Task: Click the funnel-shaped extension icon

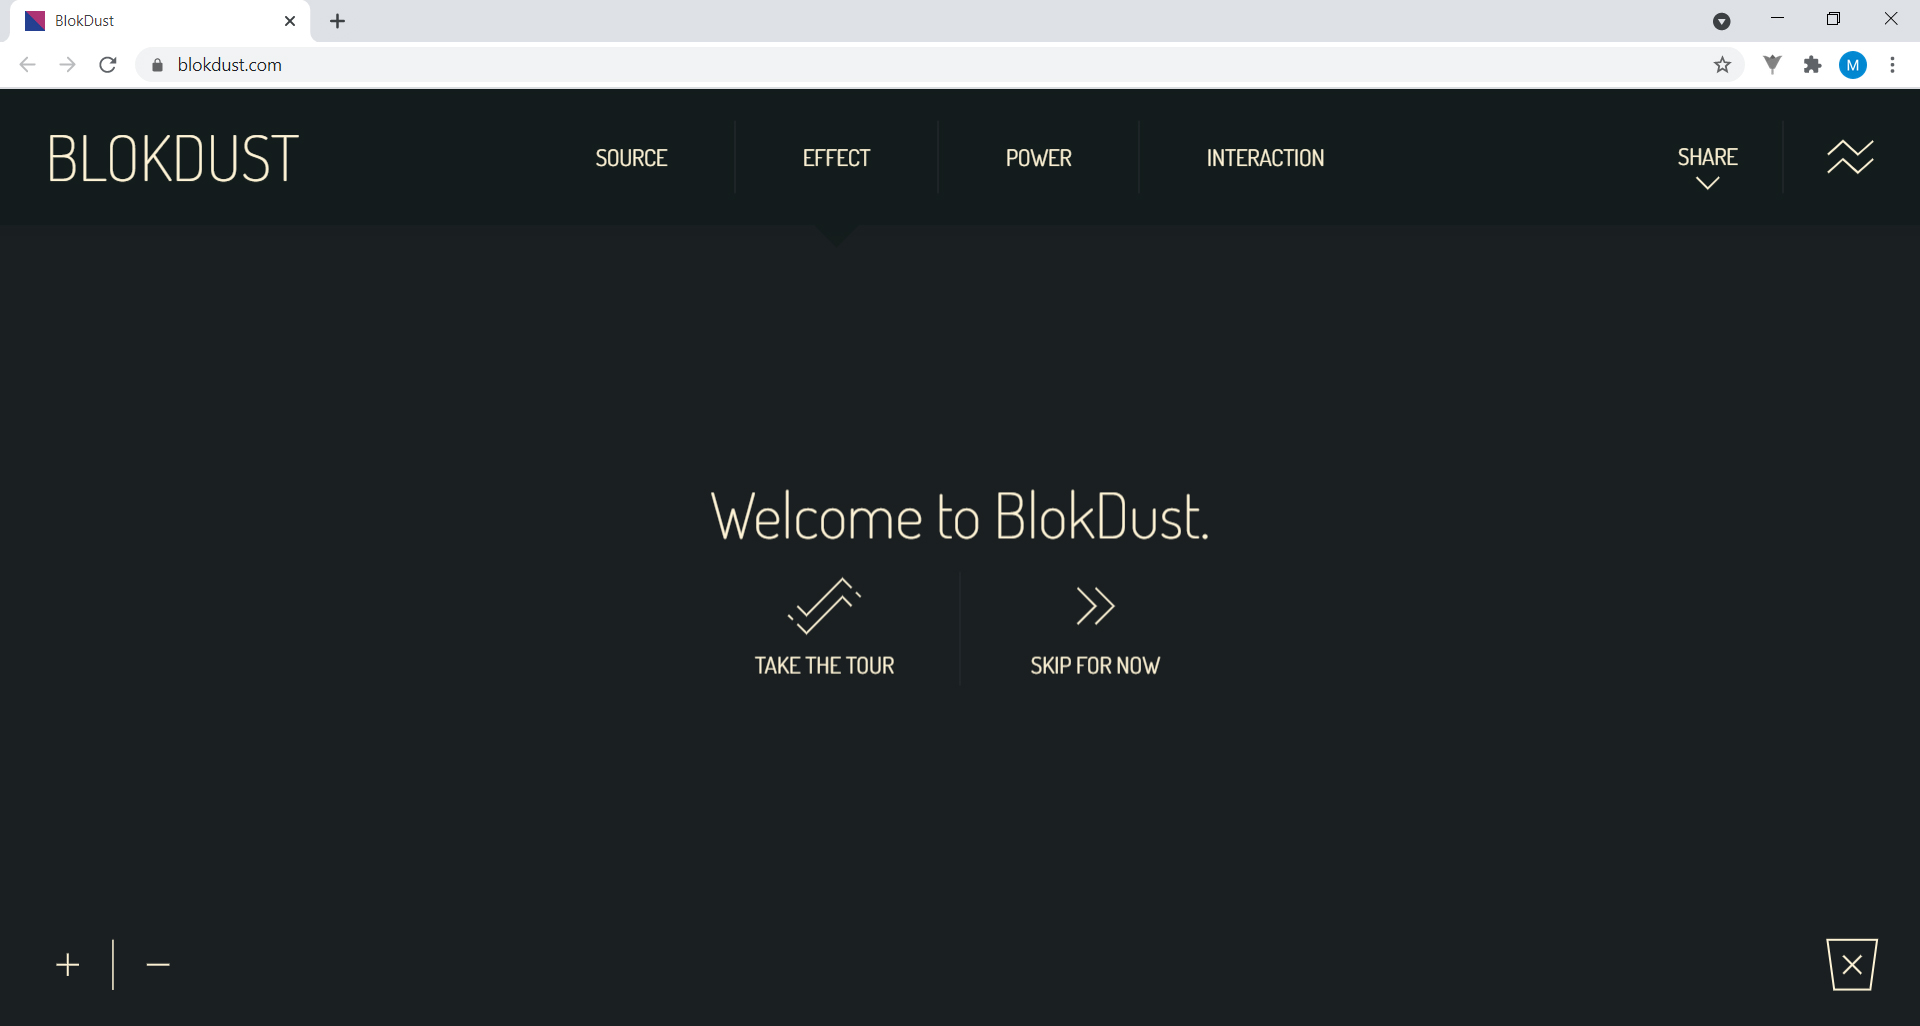Action: (1772, 65)
